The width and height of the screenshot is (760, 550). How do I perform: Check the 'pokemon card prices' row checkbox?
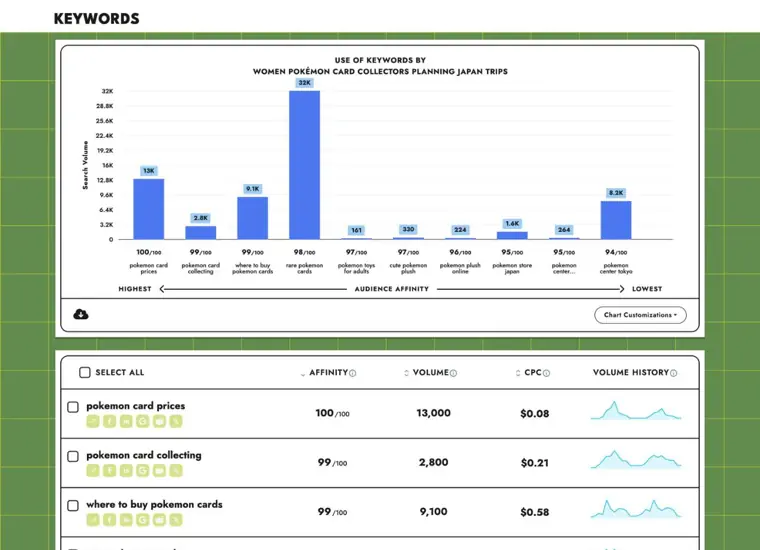coord(73,407)
